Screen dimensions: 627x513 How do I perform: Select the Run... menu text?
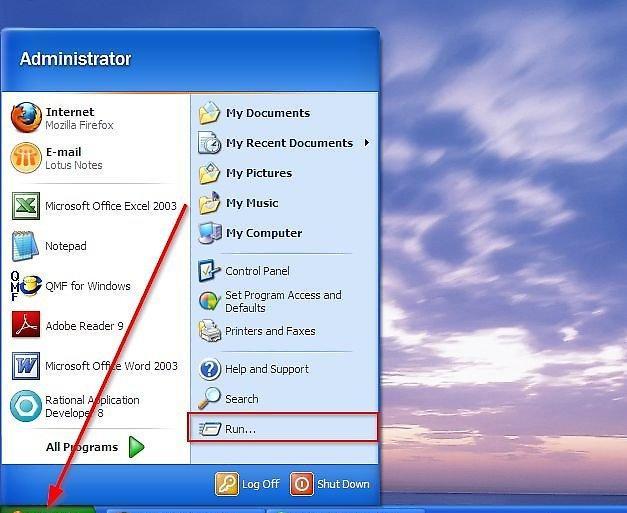click(240, 429)
